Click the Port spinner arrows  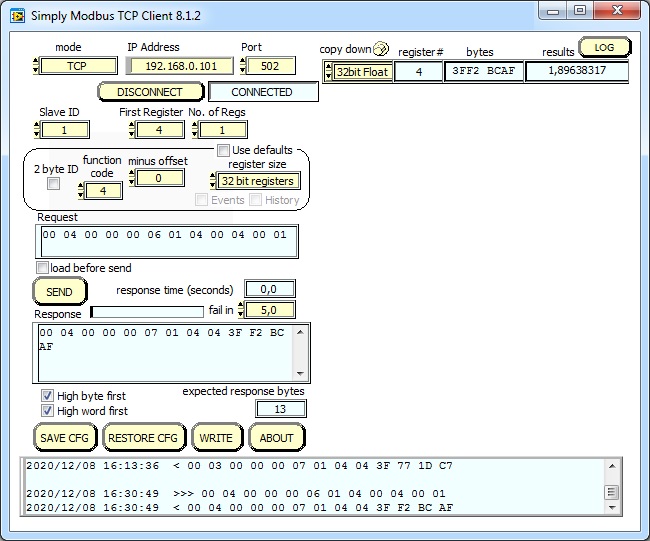[243, 66]
